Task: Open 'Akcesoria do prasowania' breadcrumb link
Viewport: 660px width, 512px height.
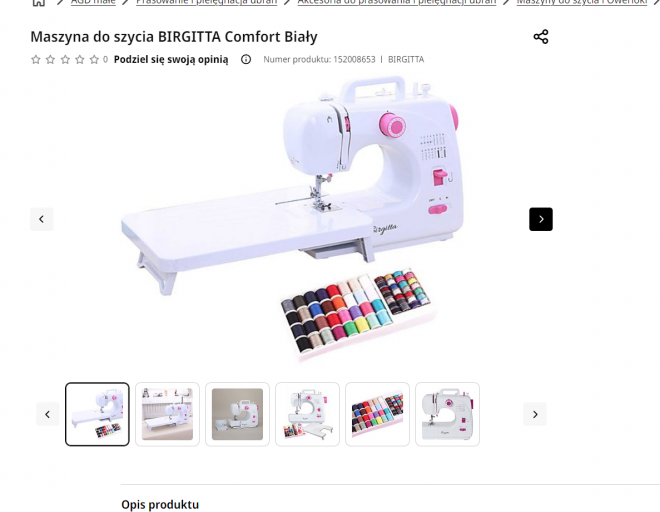Action: [397, 2]
